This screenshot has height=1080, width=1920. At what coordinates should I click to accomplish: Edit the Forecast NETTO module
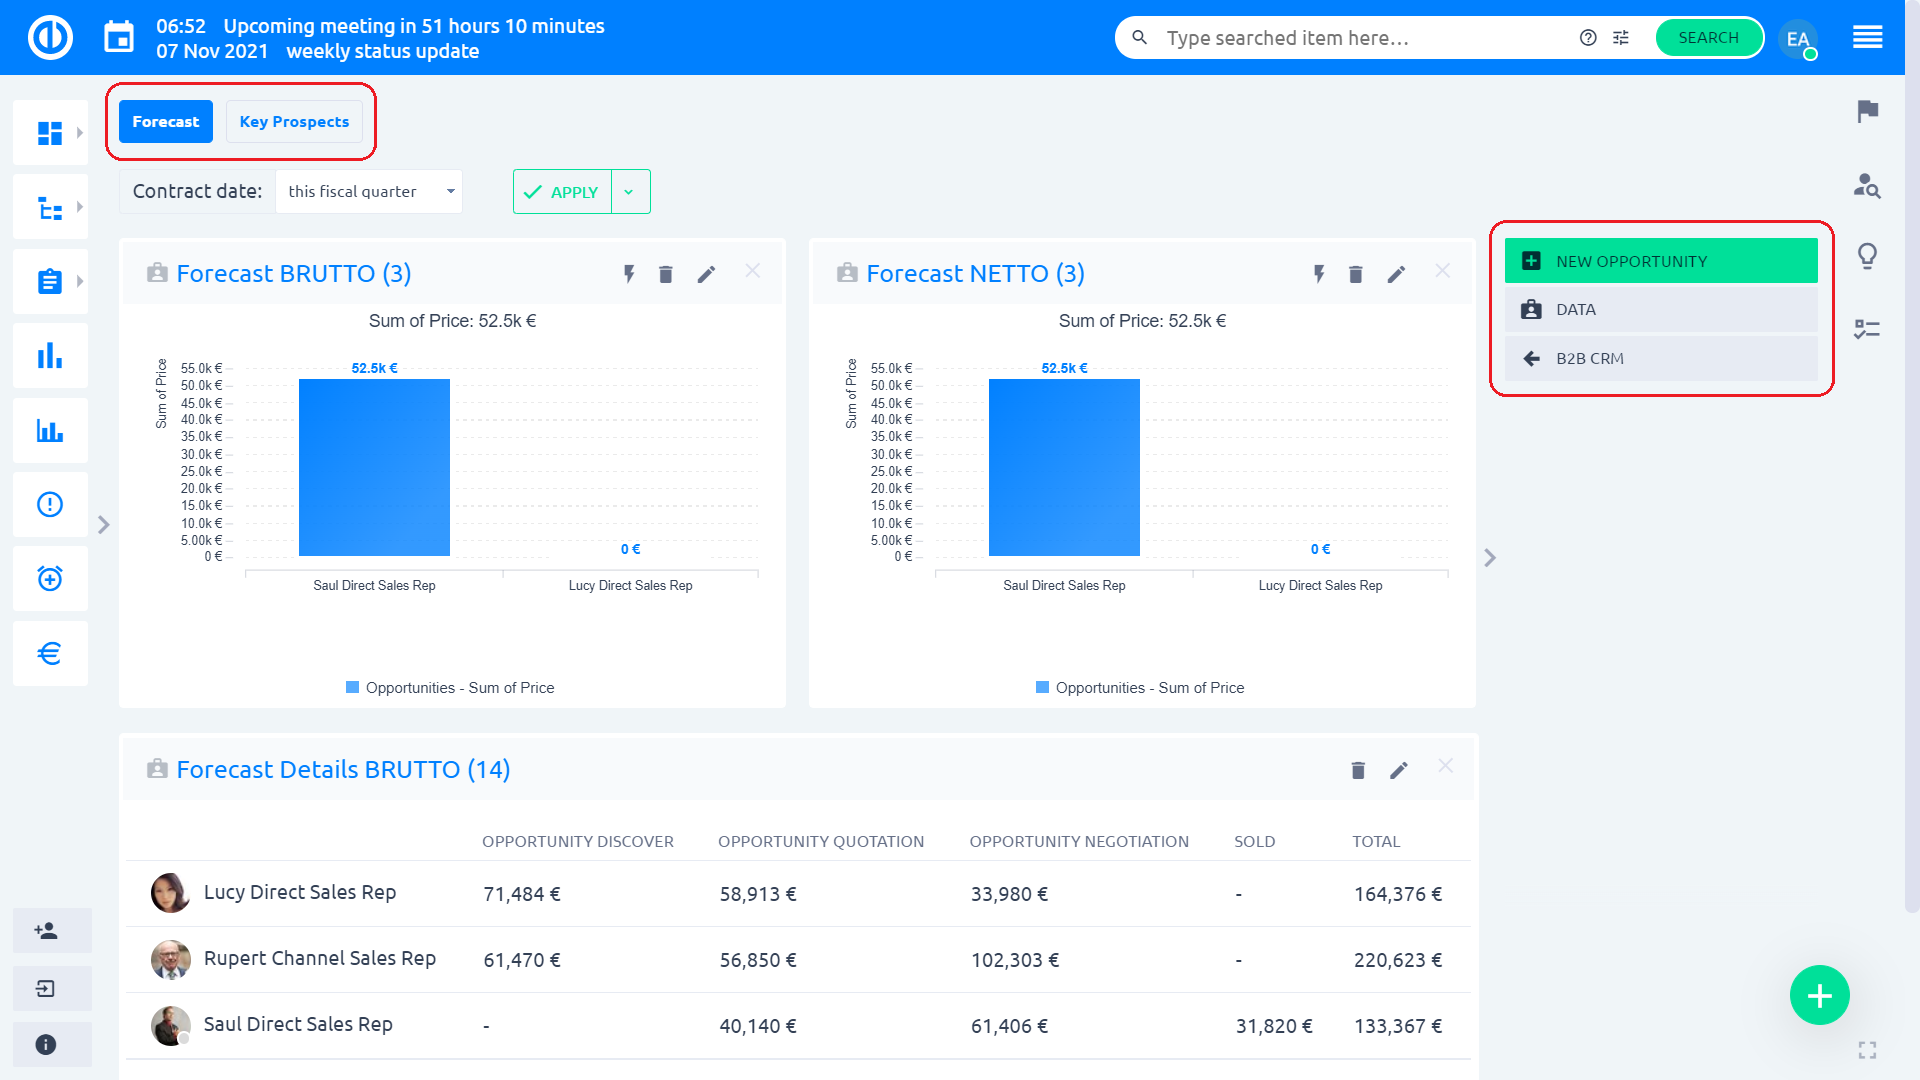(x=1396, y=274)
